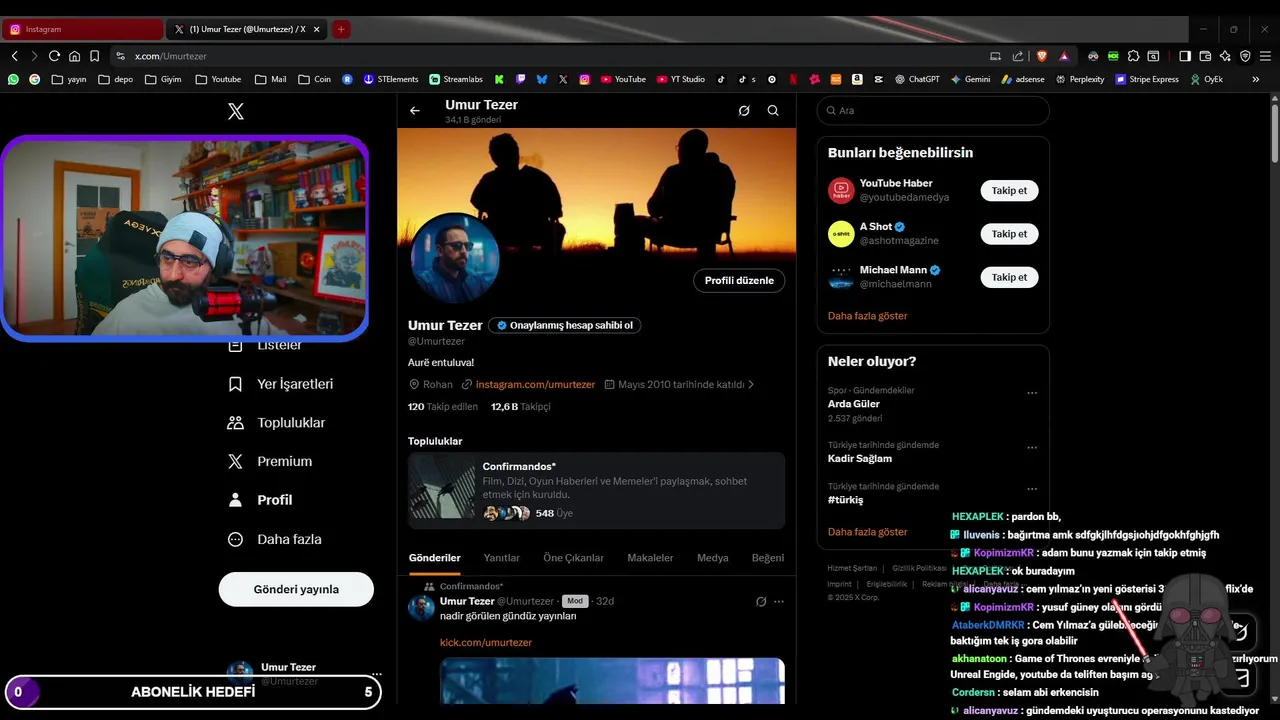Open the Netflix bookmark icon
The image size is (1280, 720).
point(793,79)
